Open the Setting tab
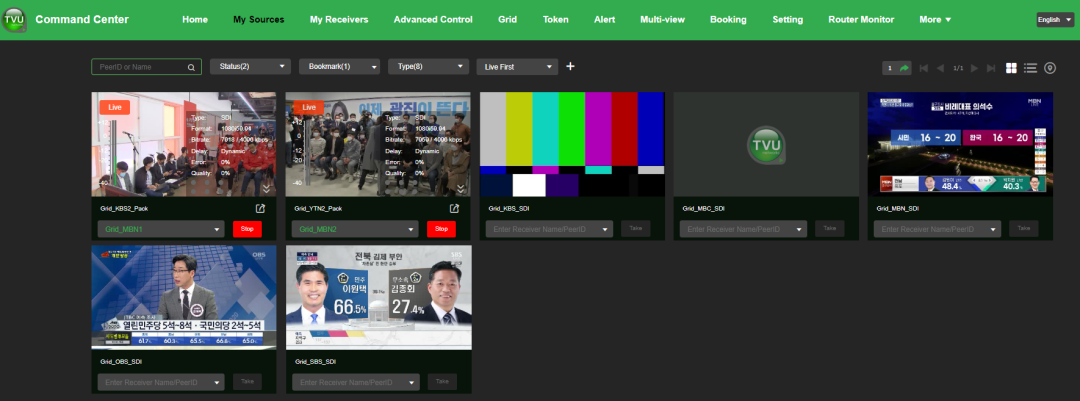The width and height of the screenshot is (1080, 401). 787,20
